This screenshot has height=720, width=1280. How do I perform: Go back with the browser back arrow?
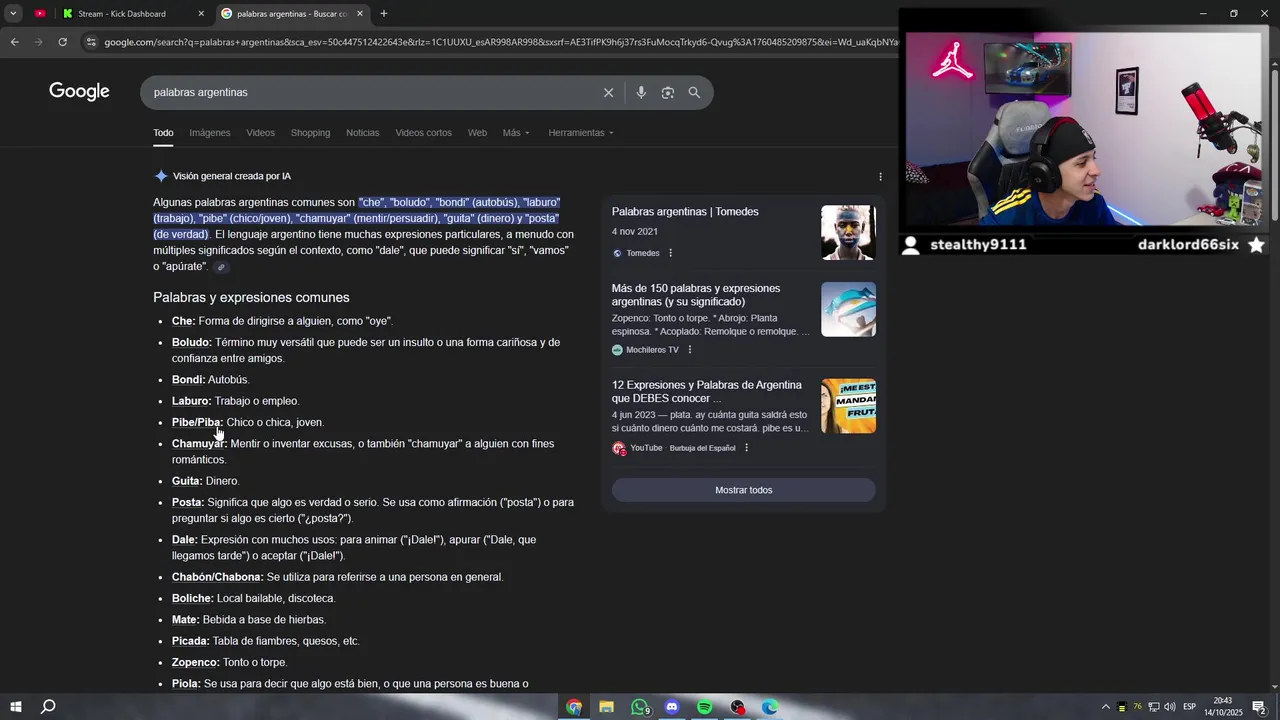[x=14, y=42]
